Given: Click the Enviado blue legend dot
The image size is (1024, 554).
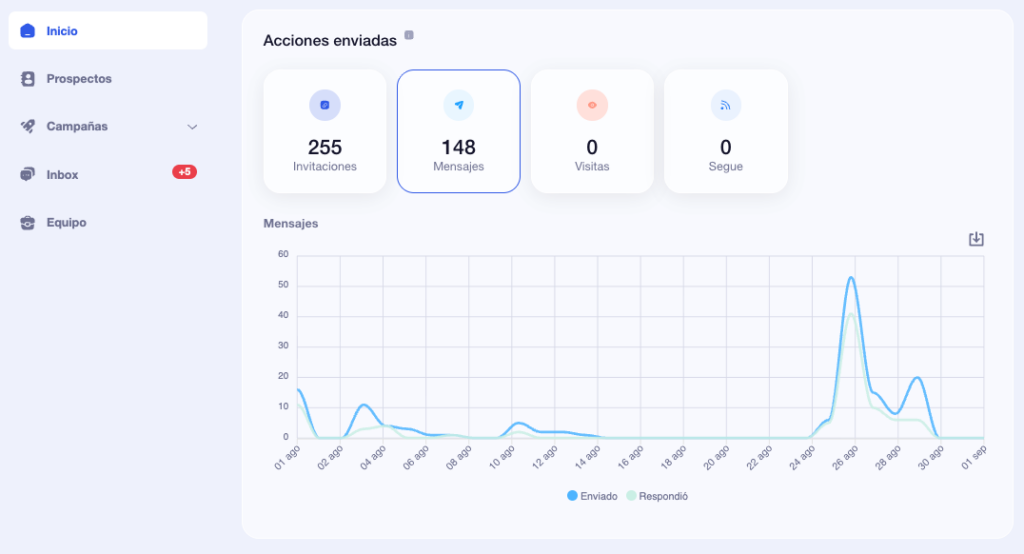Looking at the screenshot, I should [573, 496].
